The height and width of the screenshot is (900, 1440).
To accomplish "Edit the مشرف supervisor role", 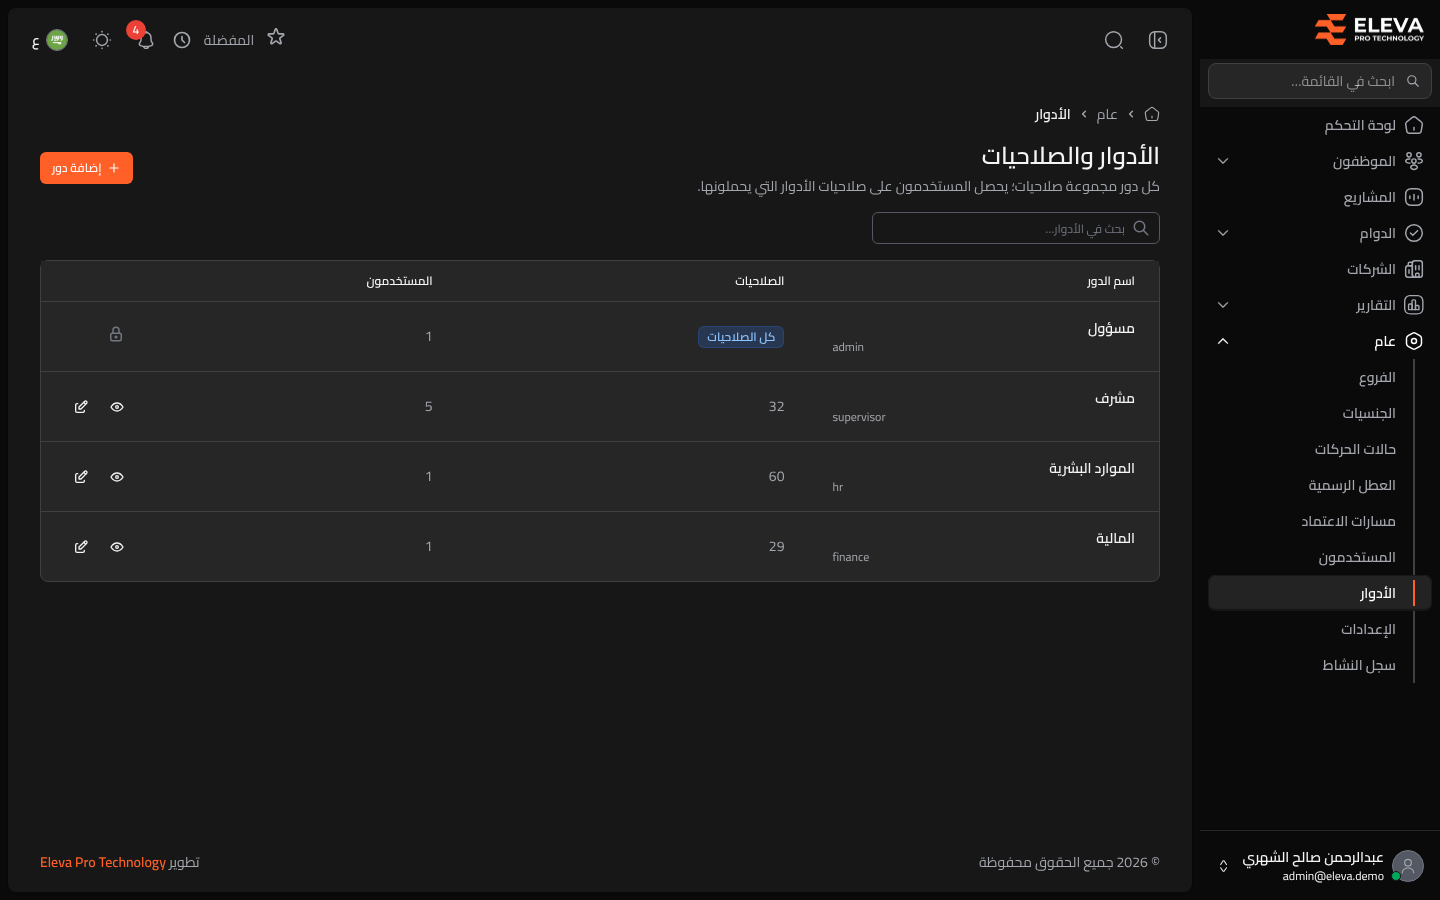I will [x=81, y=407].
